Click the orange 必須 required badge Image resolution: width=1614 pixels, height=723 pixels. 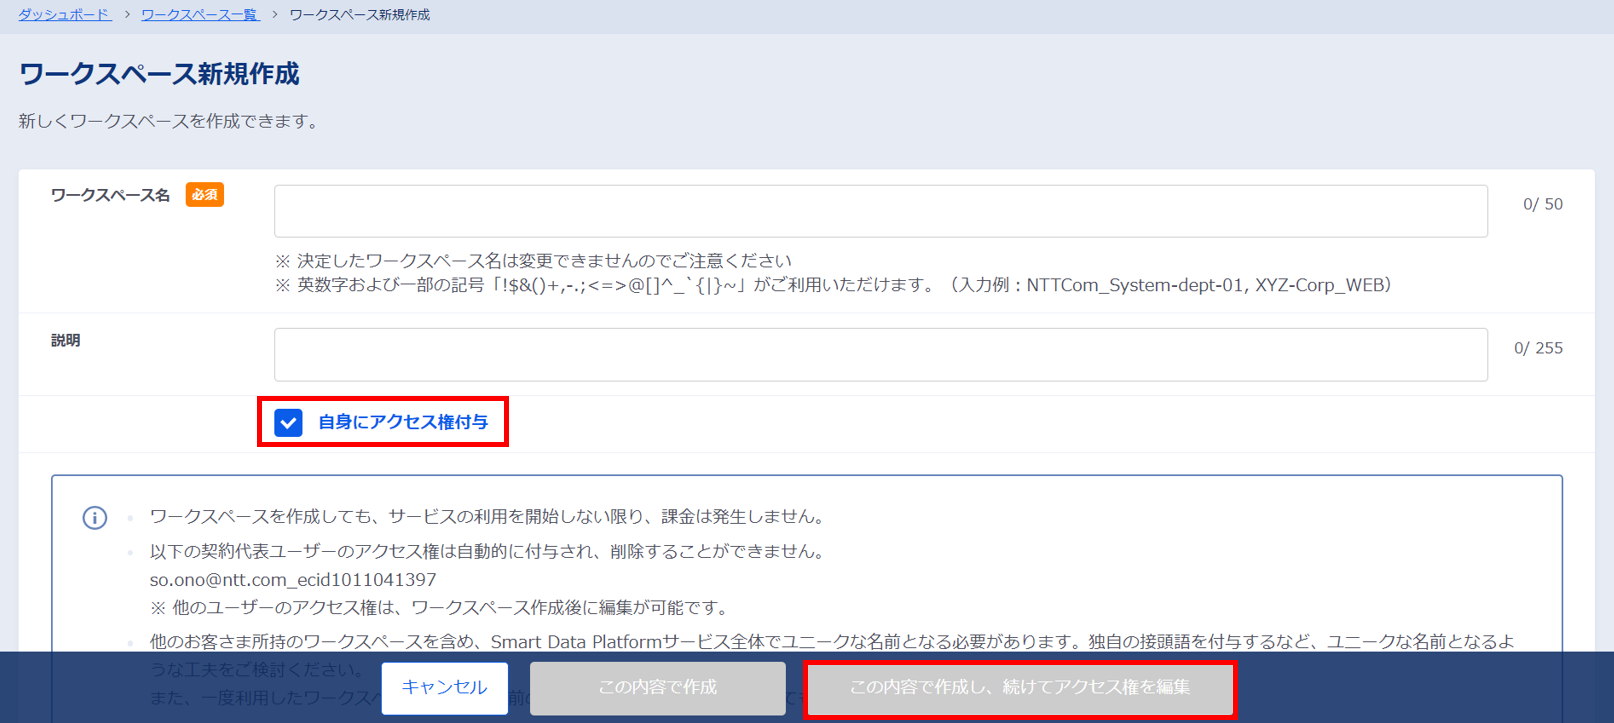205,195
